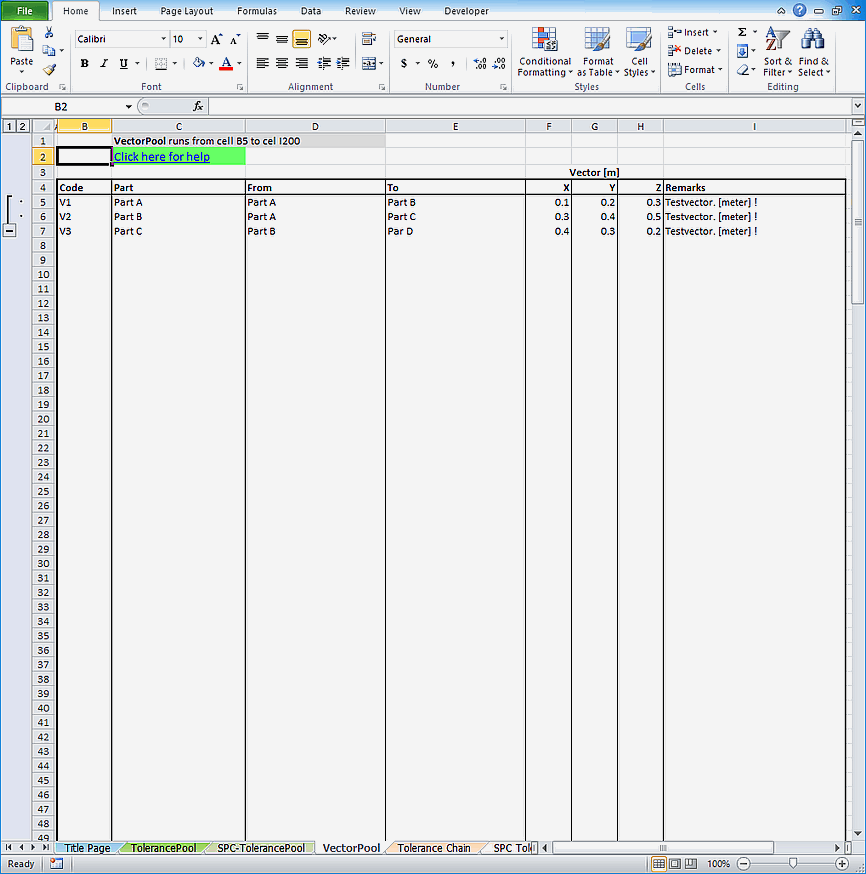Apply accounting dollar number format
Image resolution: width=866 pixels, height=874 pixels.
coord(404,64)
